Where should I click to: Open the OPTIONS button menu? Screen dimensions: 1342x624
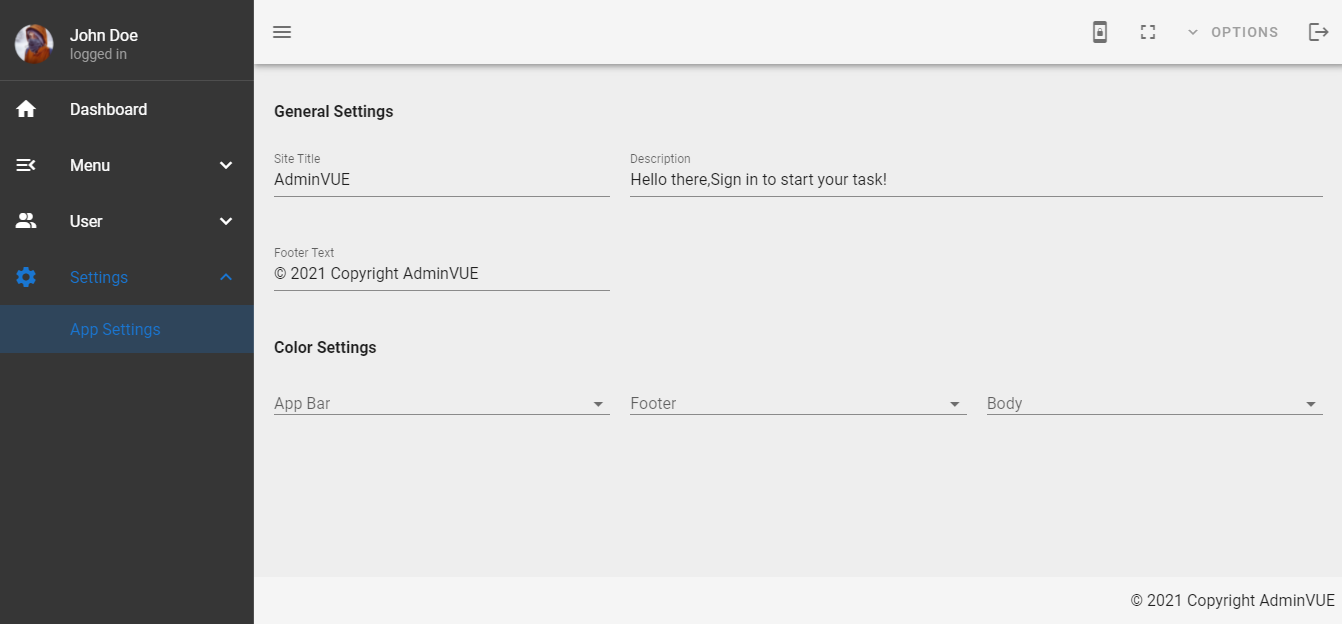[1233, 32]
